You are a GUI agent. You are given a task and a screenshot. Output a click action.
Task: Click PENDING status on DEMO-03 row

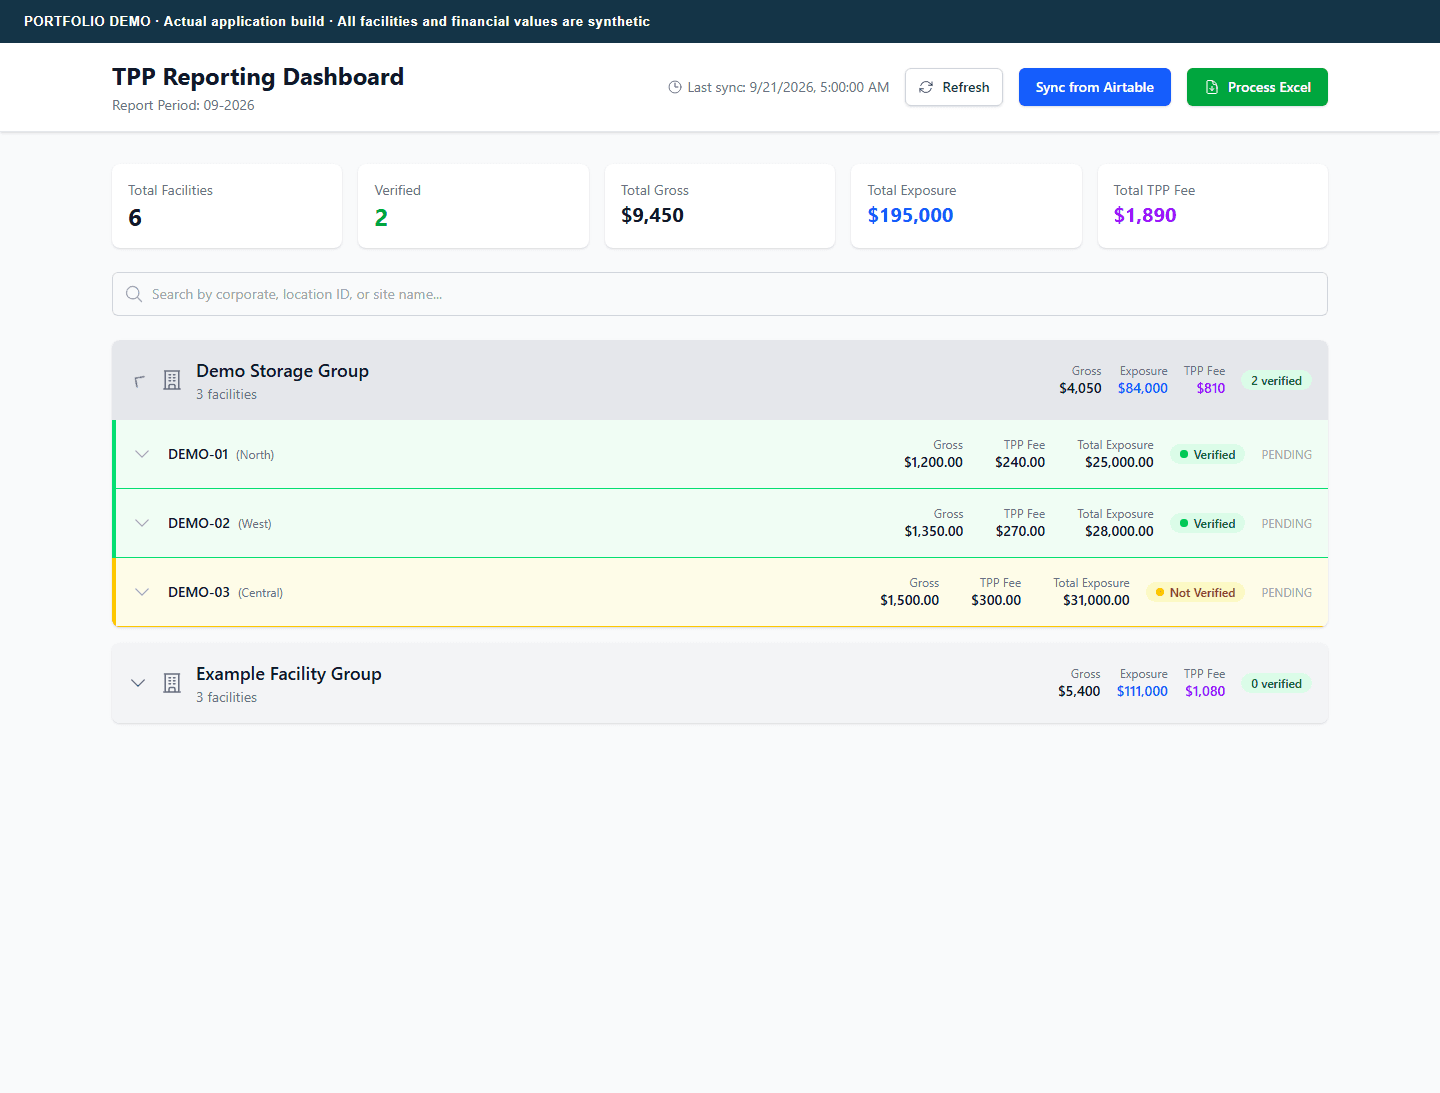pos(1286,592)
